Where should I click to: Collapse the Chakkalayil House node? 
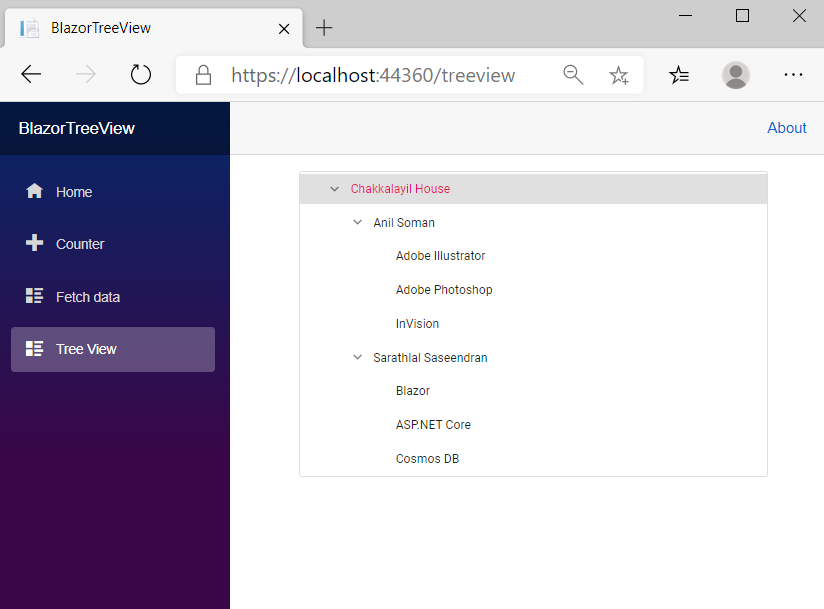334,188
